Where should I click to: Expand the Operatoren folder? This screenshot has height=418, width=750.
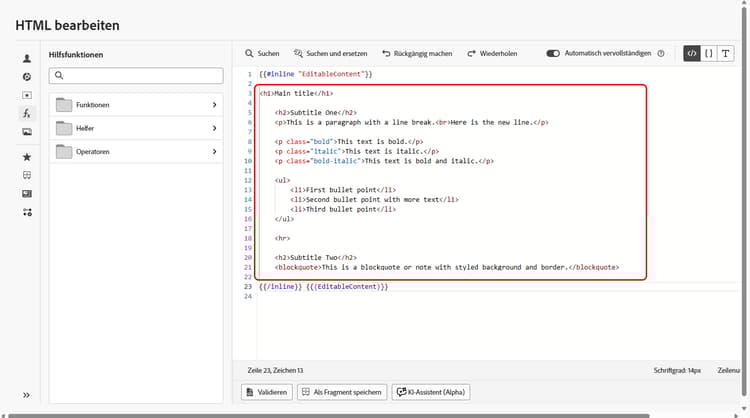tap(135, 152)
